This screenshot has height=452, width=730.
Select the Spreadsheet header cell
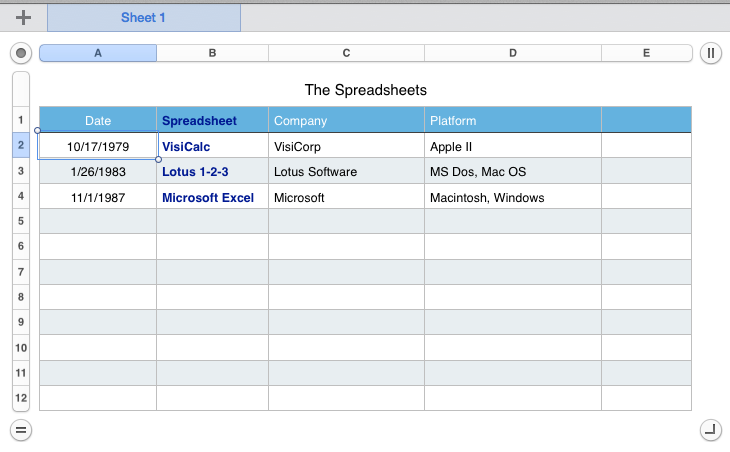click(x=212, y=120)
